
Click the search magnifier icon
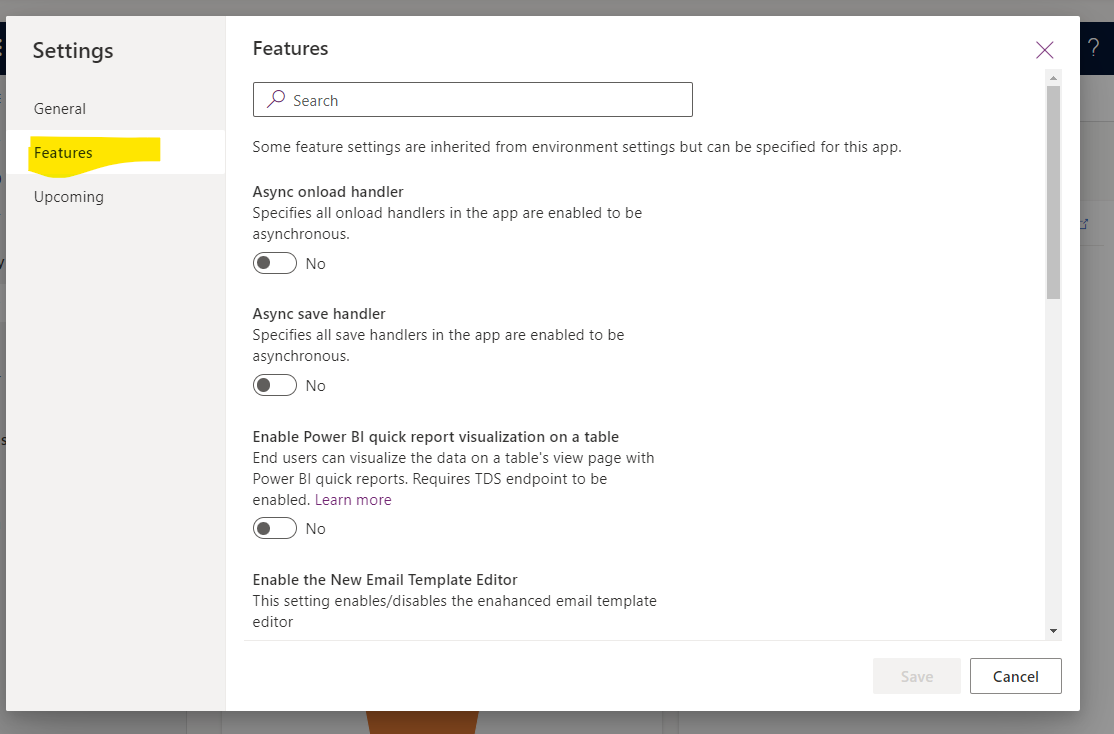[x=275, y=100]
